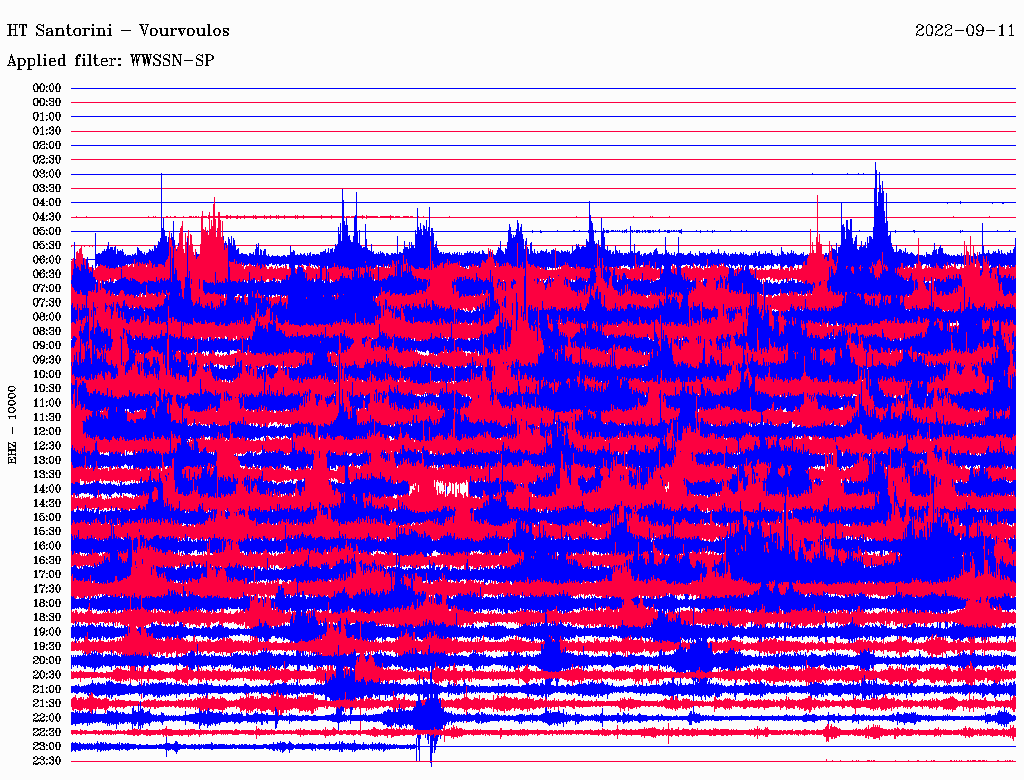Click the 19:30 time label
This screenshot has height=780, width=1024.
point(47,646)
